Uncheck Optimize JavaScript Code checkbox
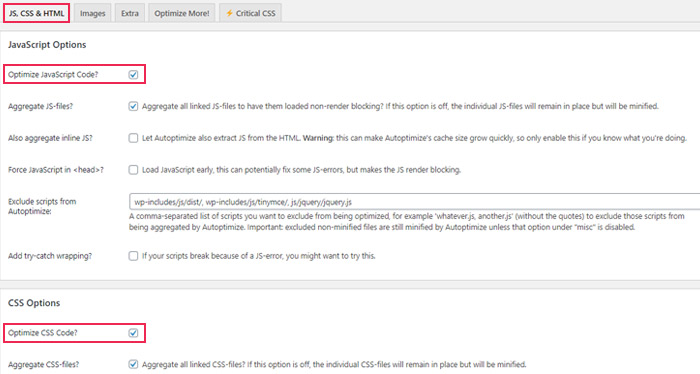Viewport: 700px width, 374px height. point(133,75)
